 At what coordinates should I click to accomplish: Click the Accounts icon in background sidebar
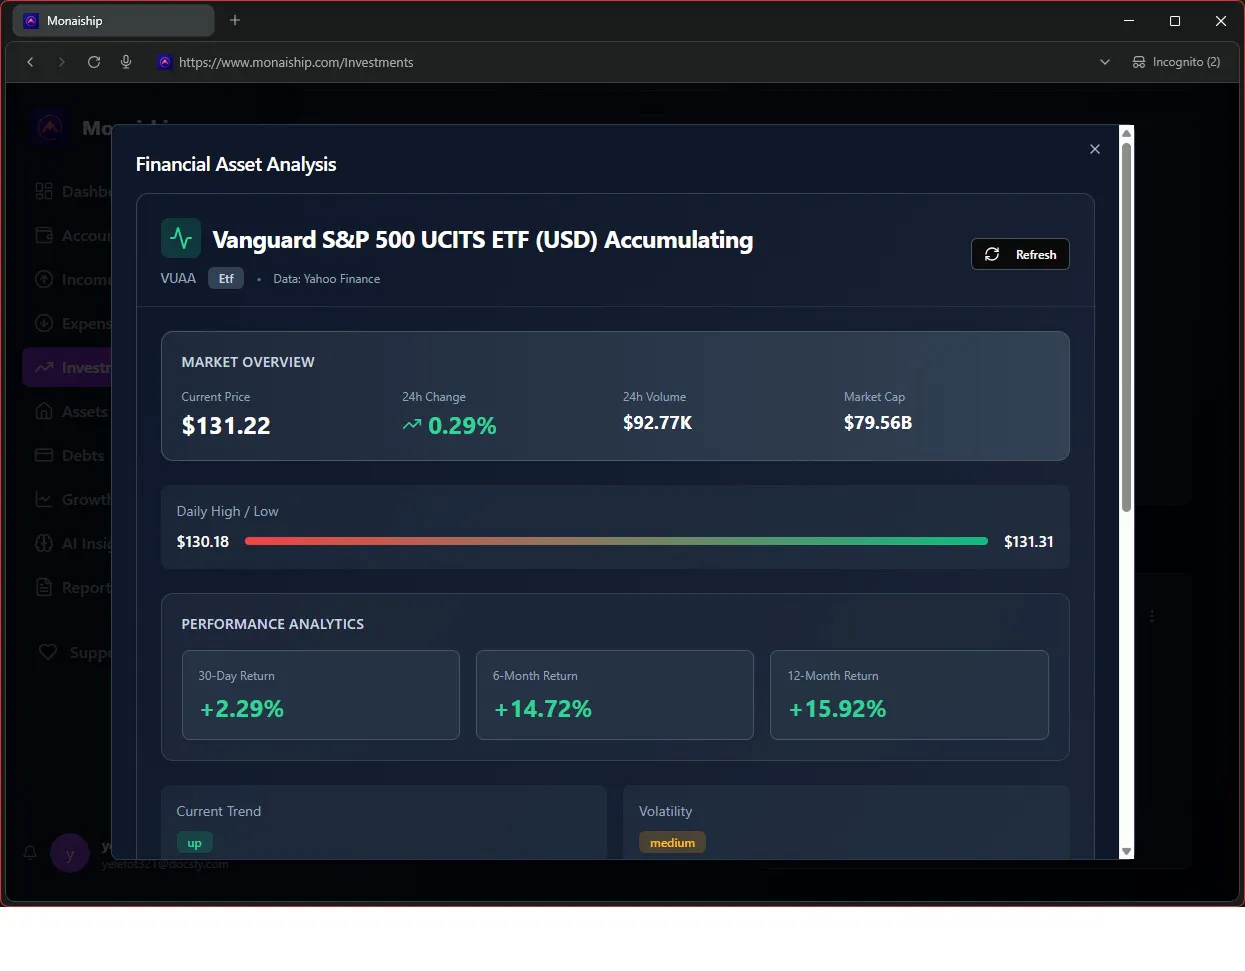tap(44, 235)
